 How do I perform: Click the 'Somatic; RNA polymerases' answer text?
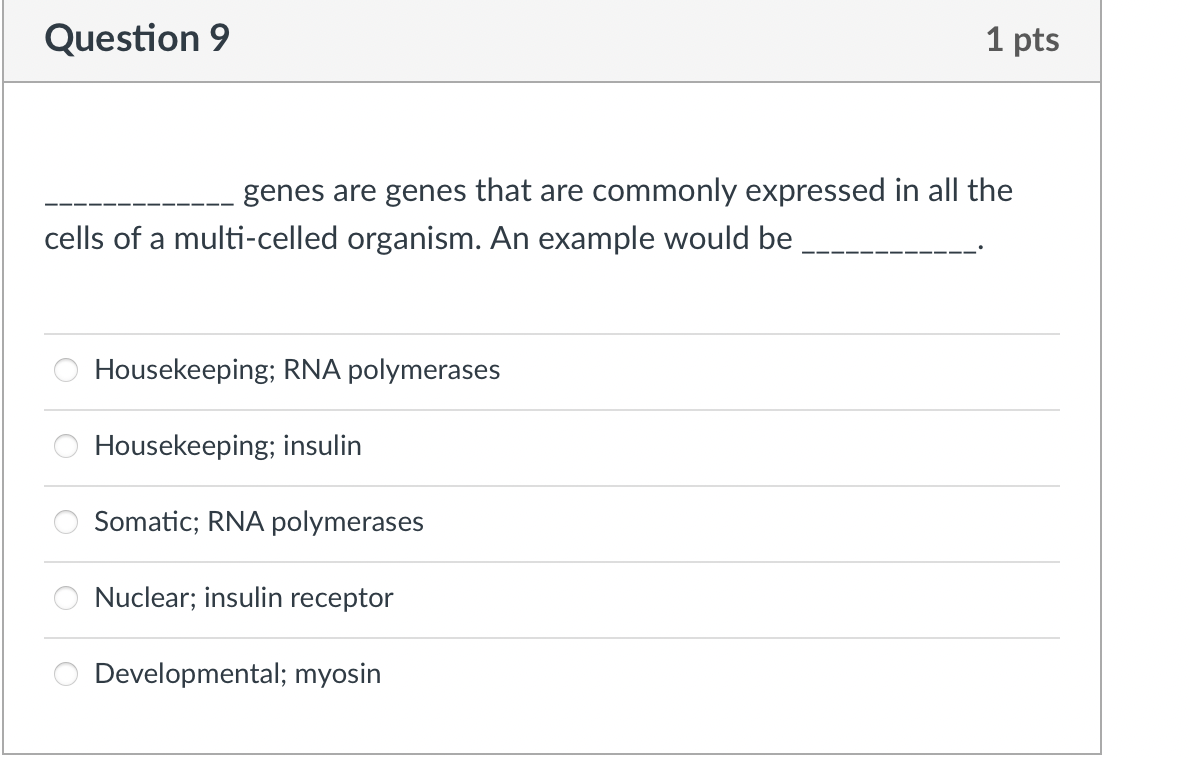coord(258,522)
